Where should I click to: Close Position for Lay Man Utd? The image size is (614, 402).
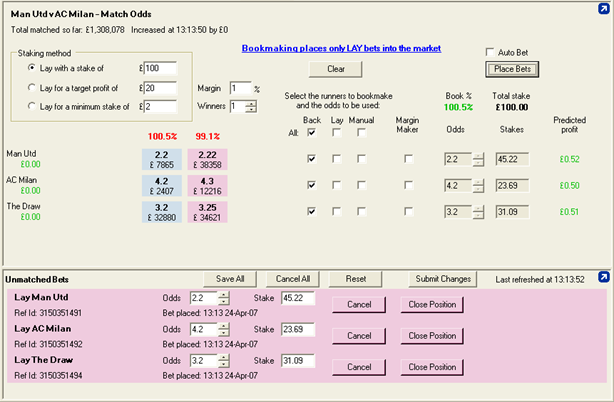pyautogui.click(x=432, y=305)
